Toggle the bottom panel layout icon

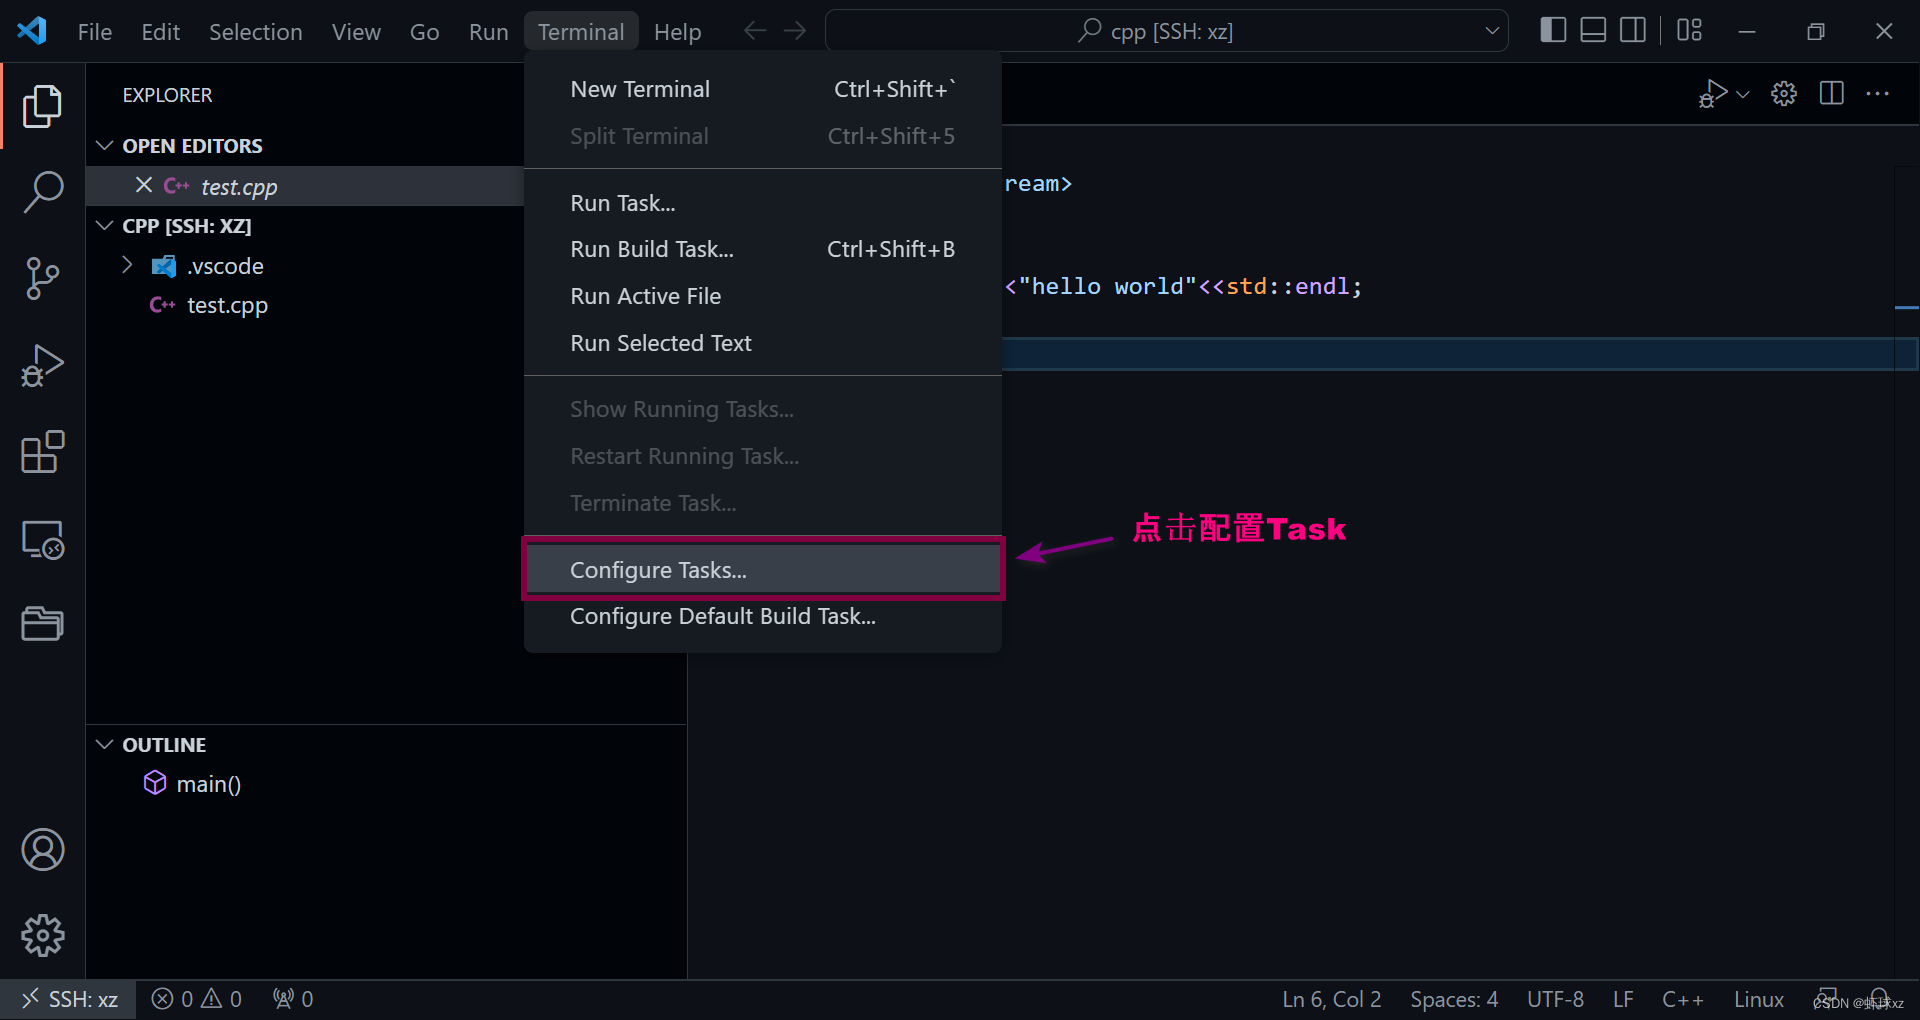tap(1593, 31)
